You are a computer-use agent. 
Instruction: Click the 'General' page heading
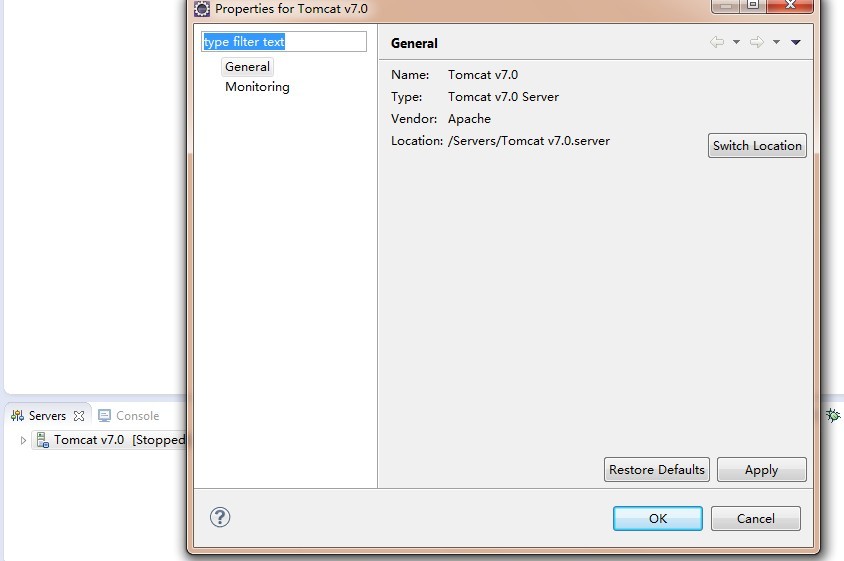coord(414,44)
